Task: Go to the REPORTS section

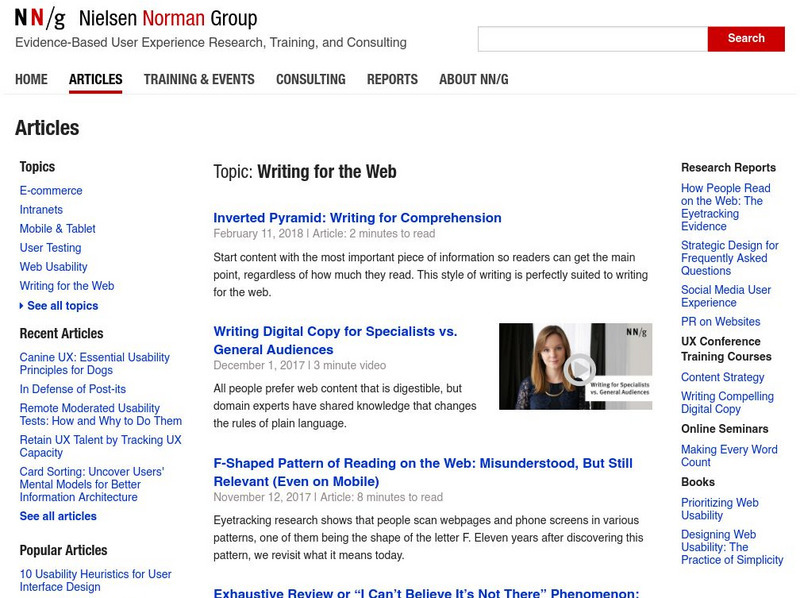Action: pyautogui.click(x=392, y=79)
